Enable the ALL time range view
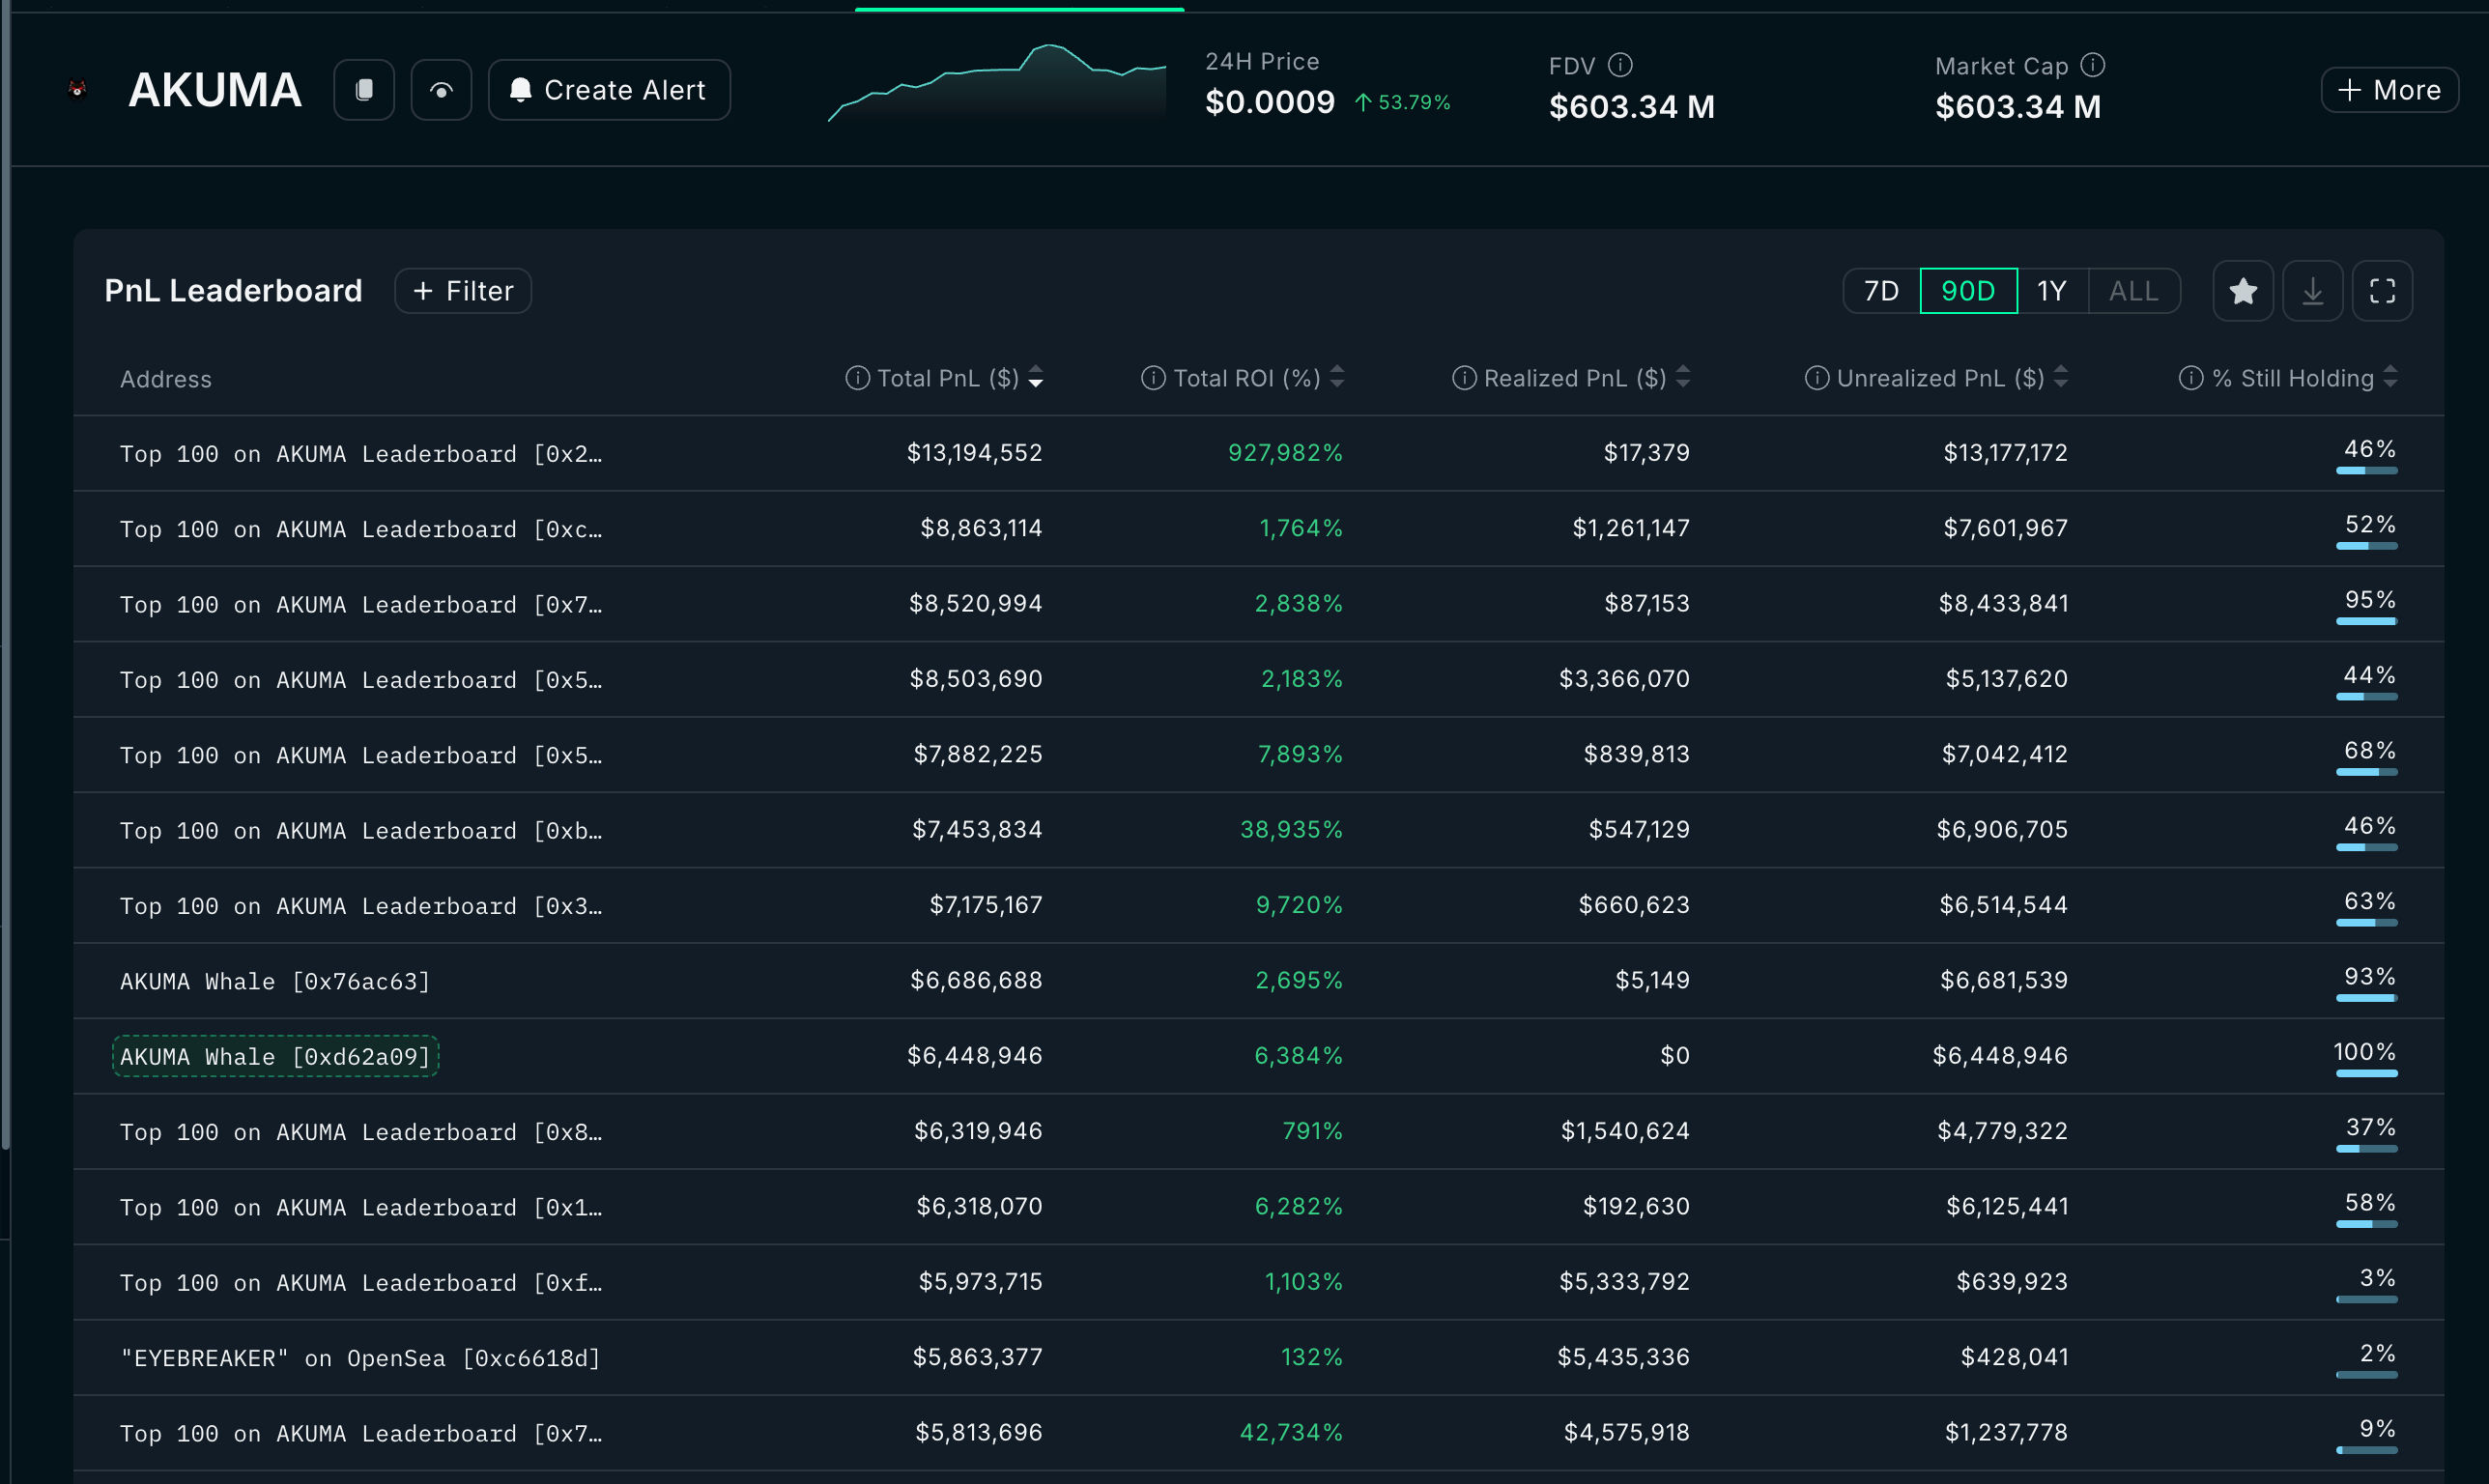 click(2133, 290)
